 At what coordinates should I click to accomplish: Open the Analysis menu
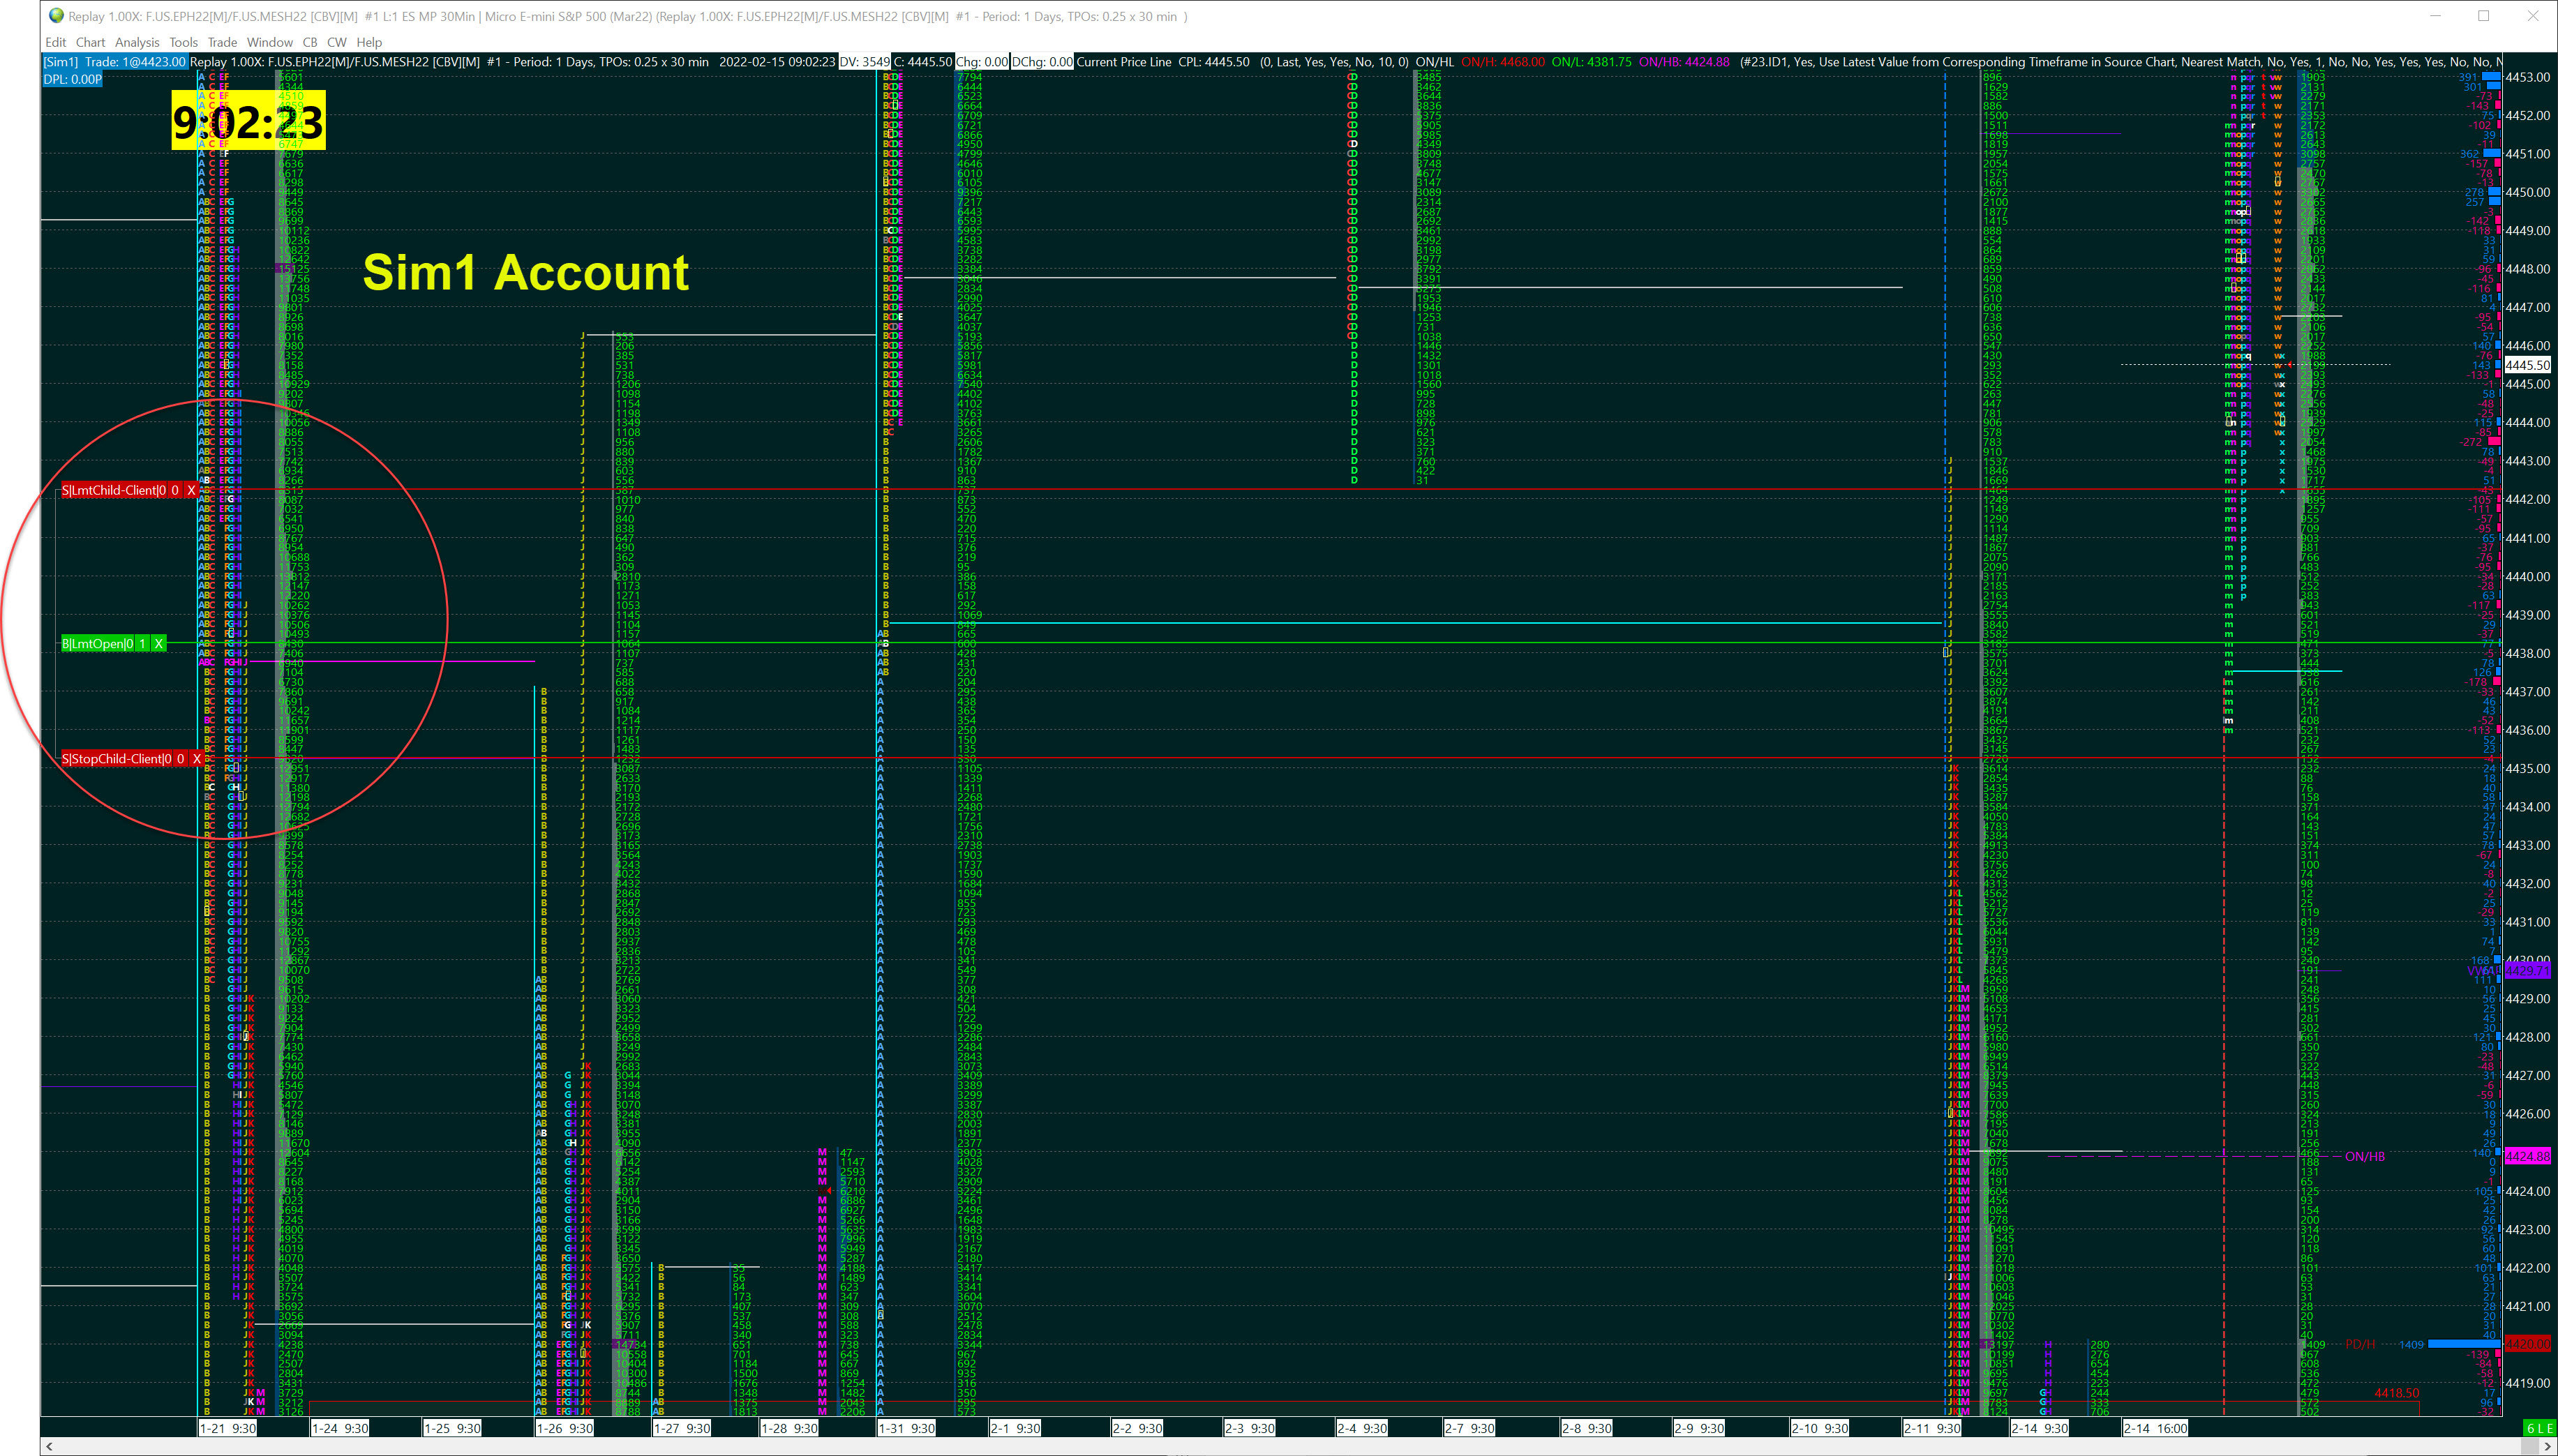137,42
